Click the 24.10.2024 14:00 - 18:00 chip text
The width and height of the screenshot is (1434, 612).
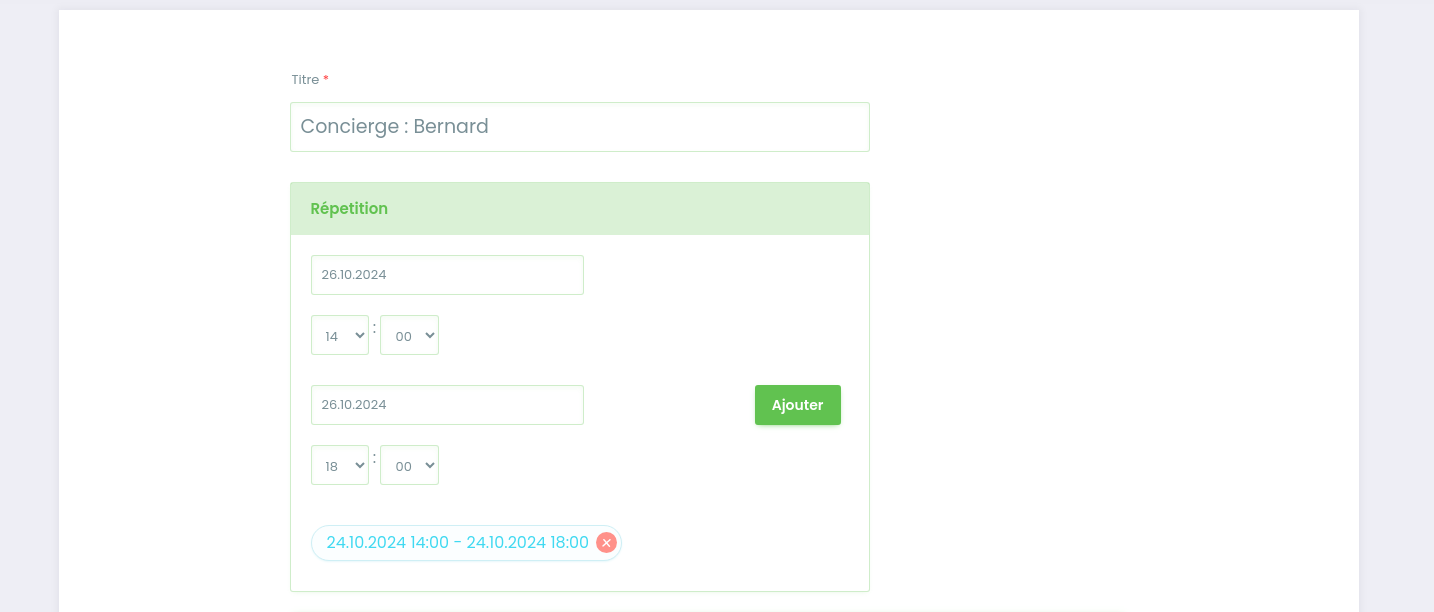pos(457,543)
